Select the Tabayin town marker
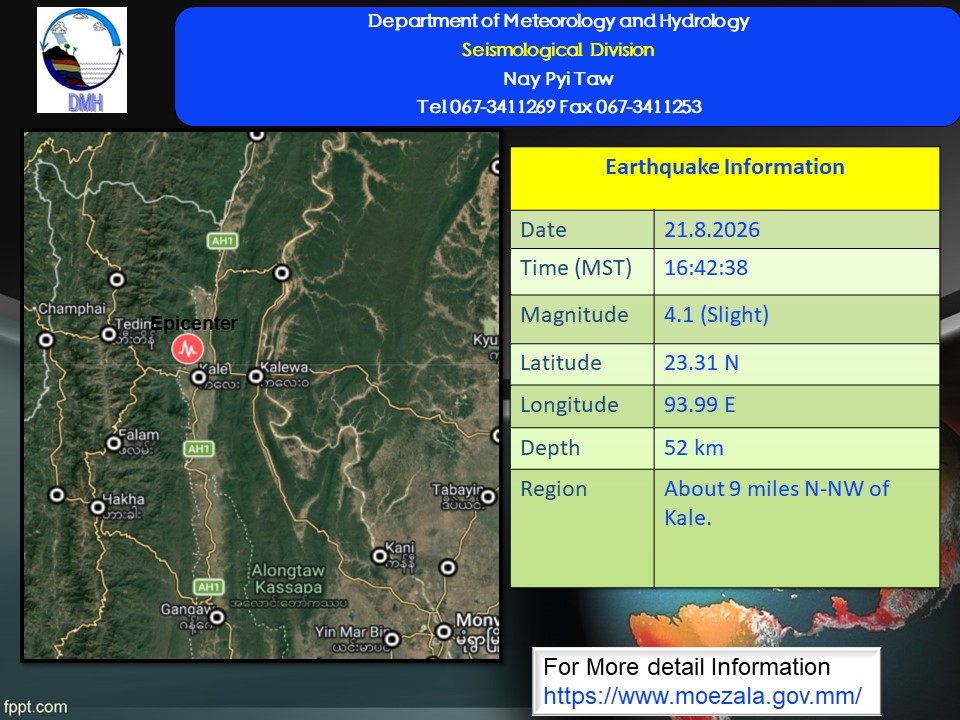Image resolution: width=960 pixels, height=720 pixels. (488, 497)
